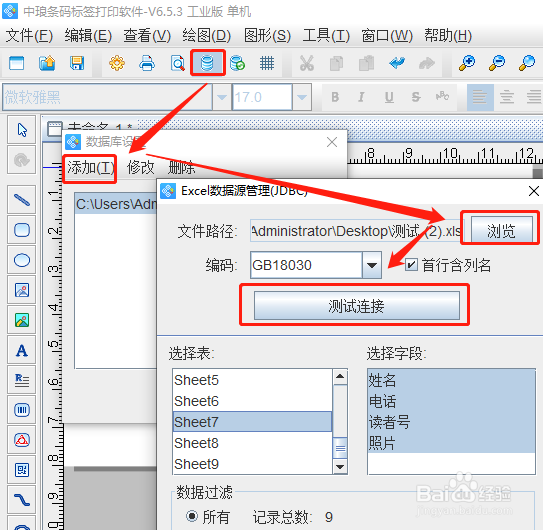Open print preview magnifier page icon
The height and width of the screenshot is (530, 543).
point(177,63)
